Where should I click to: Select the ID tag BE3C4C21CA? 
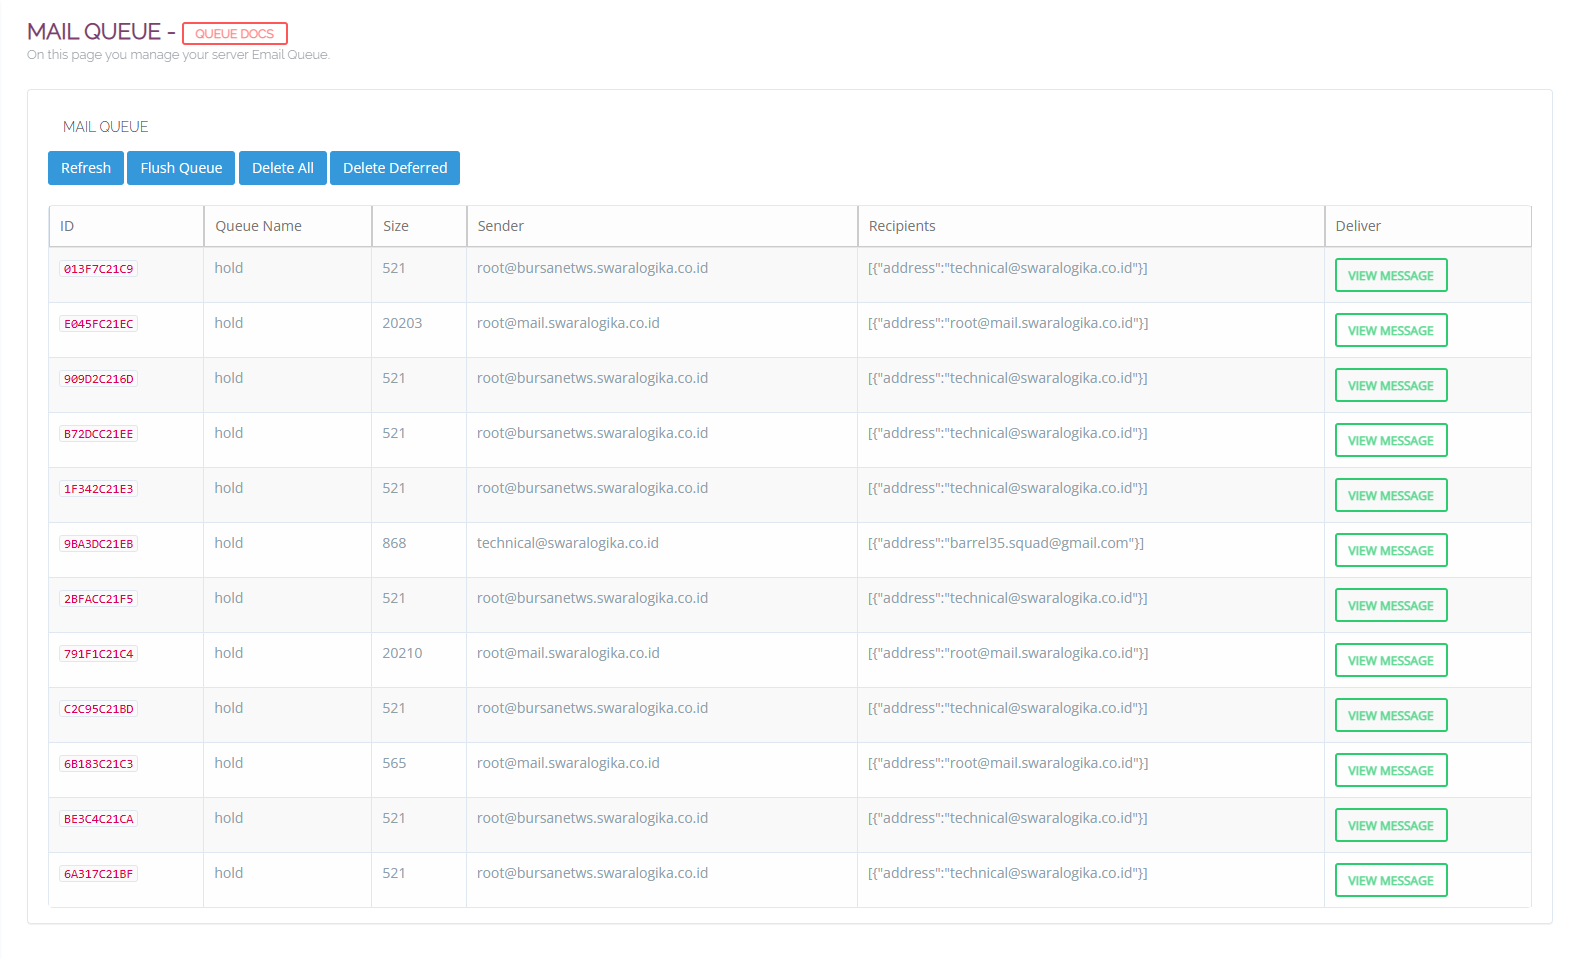tap(98, 819)
